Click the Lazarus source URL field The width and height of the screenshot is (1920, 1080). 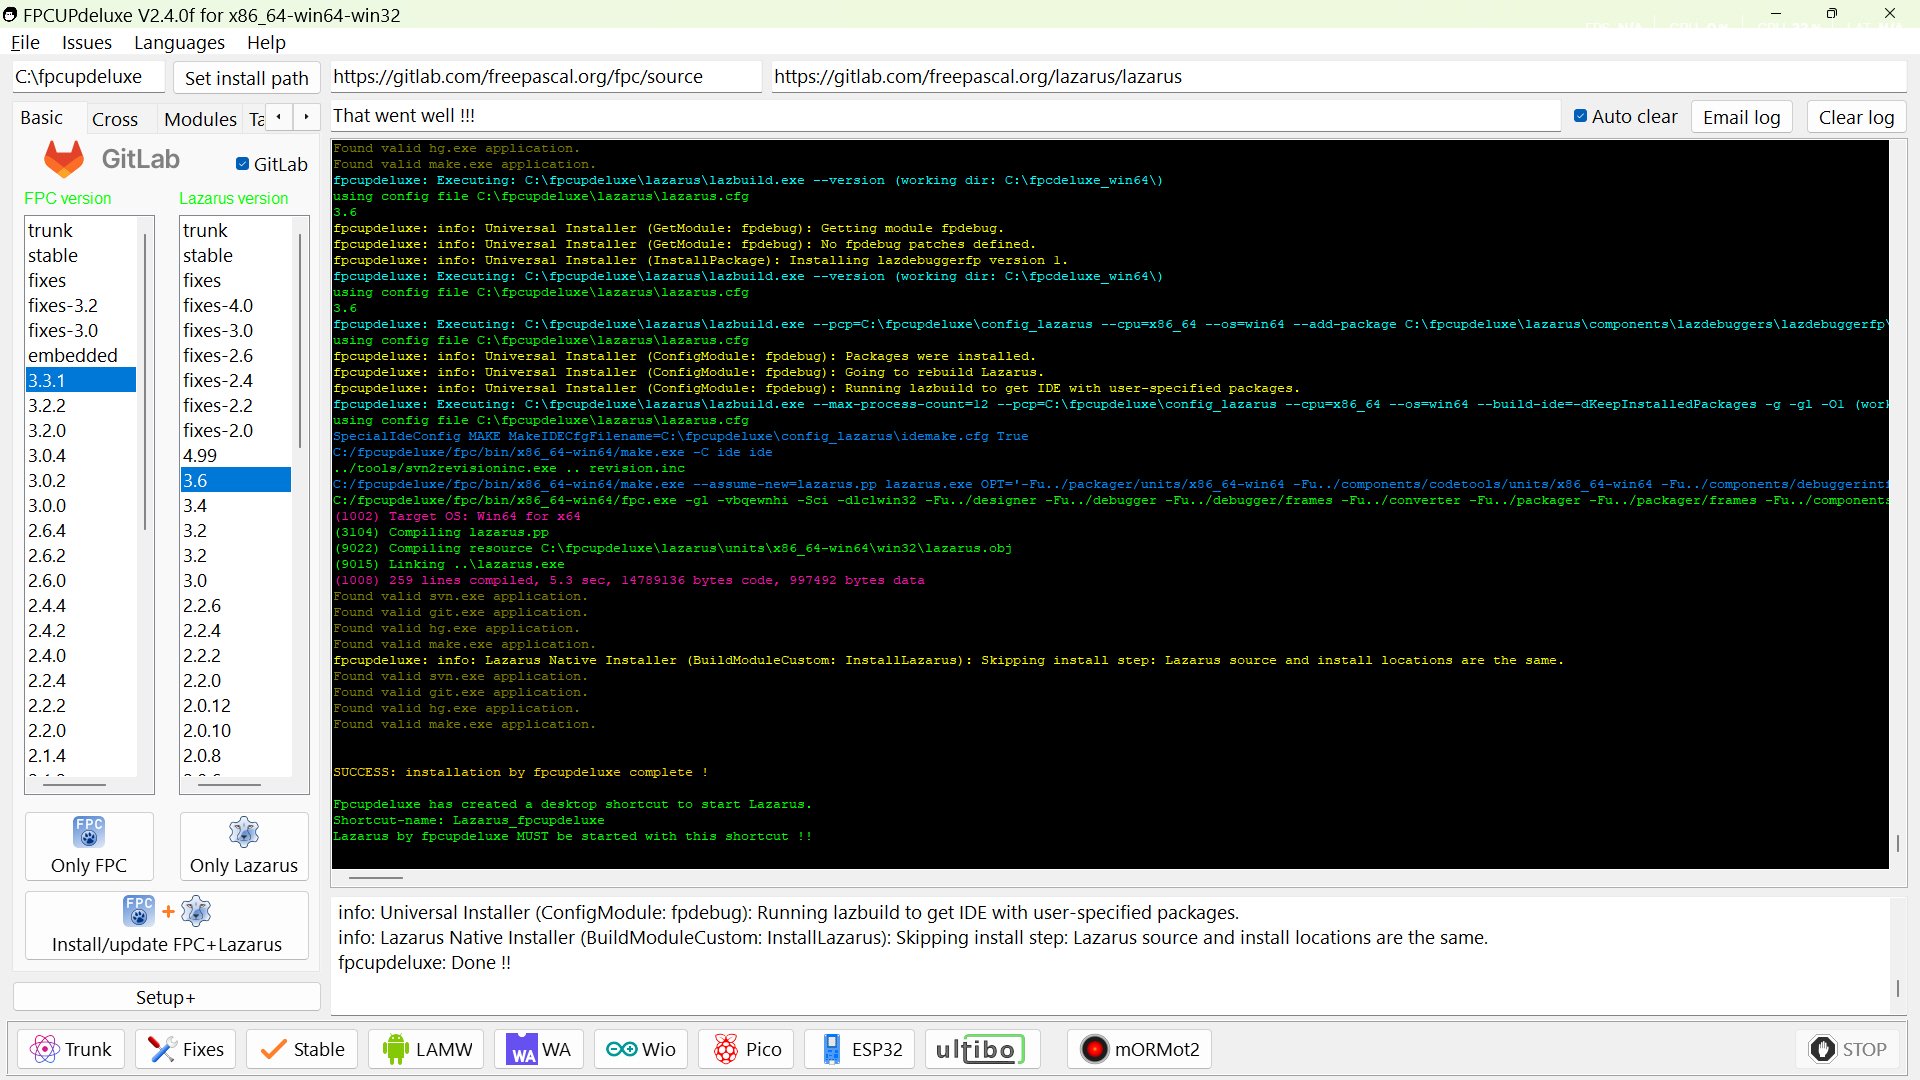(1338, 77)
